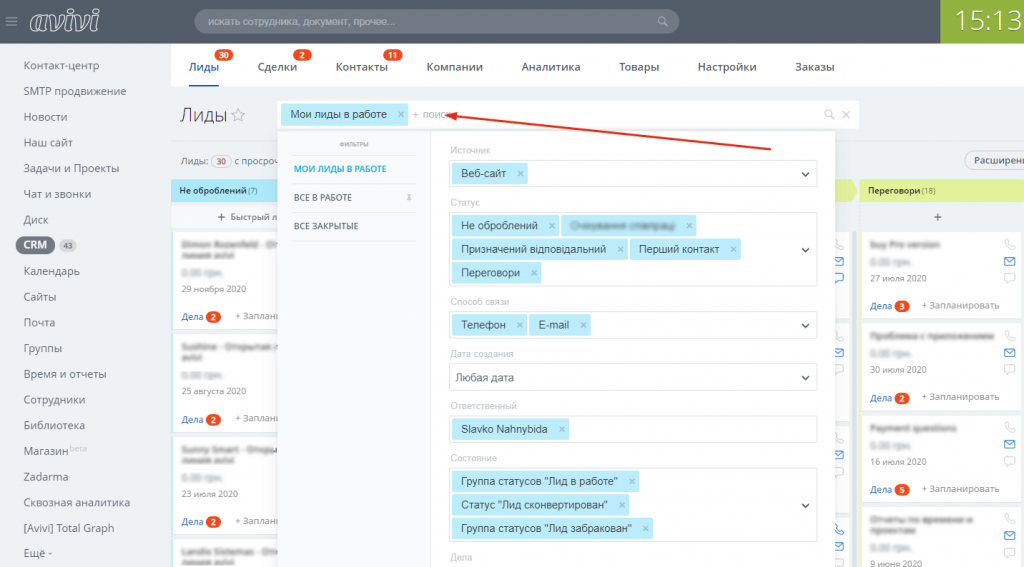Switch to the Сделки tab
The height and width of the screenshot is (567, 1024).
pyautogui.click(x=277, y=67)
